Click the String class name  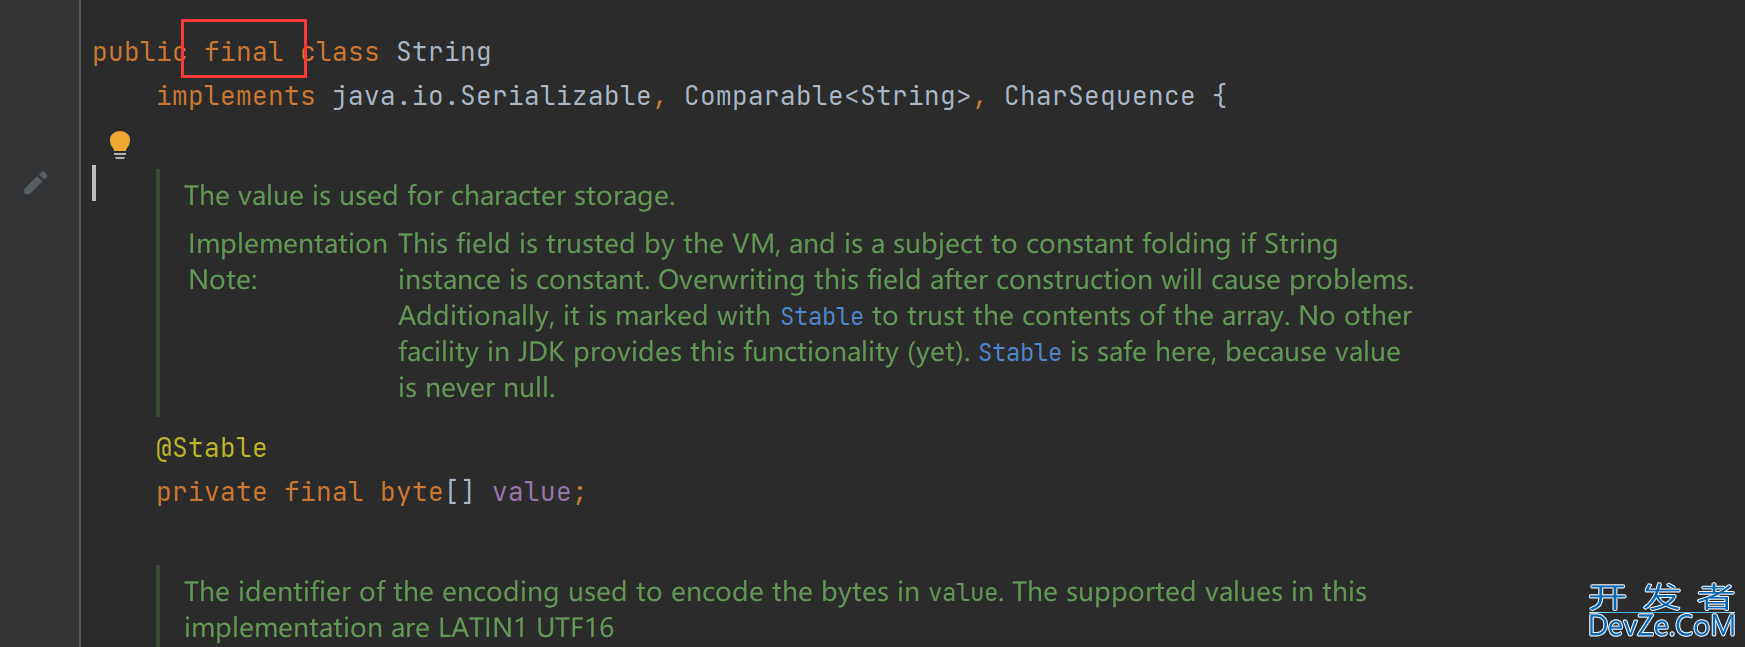coord(444,52)
